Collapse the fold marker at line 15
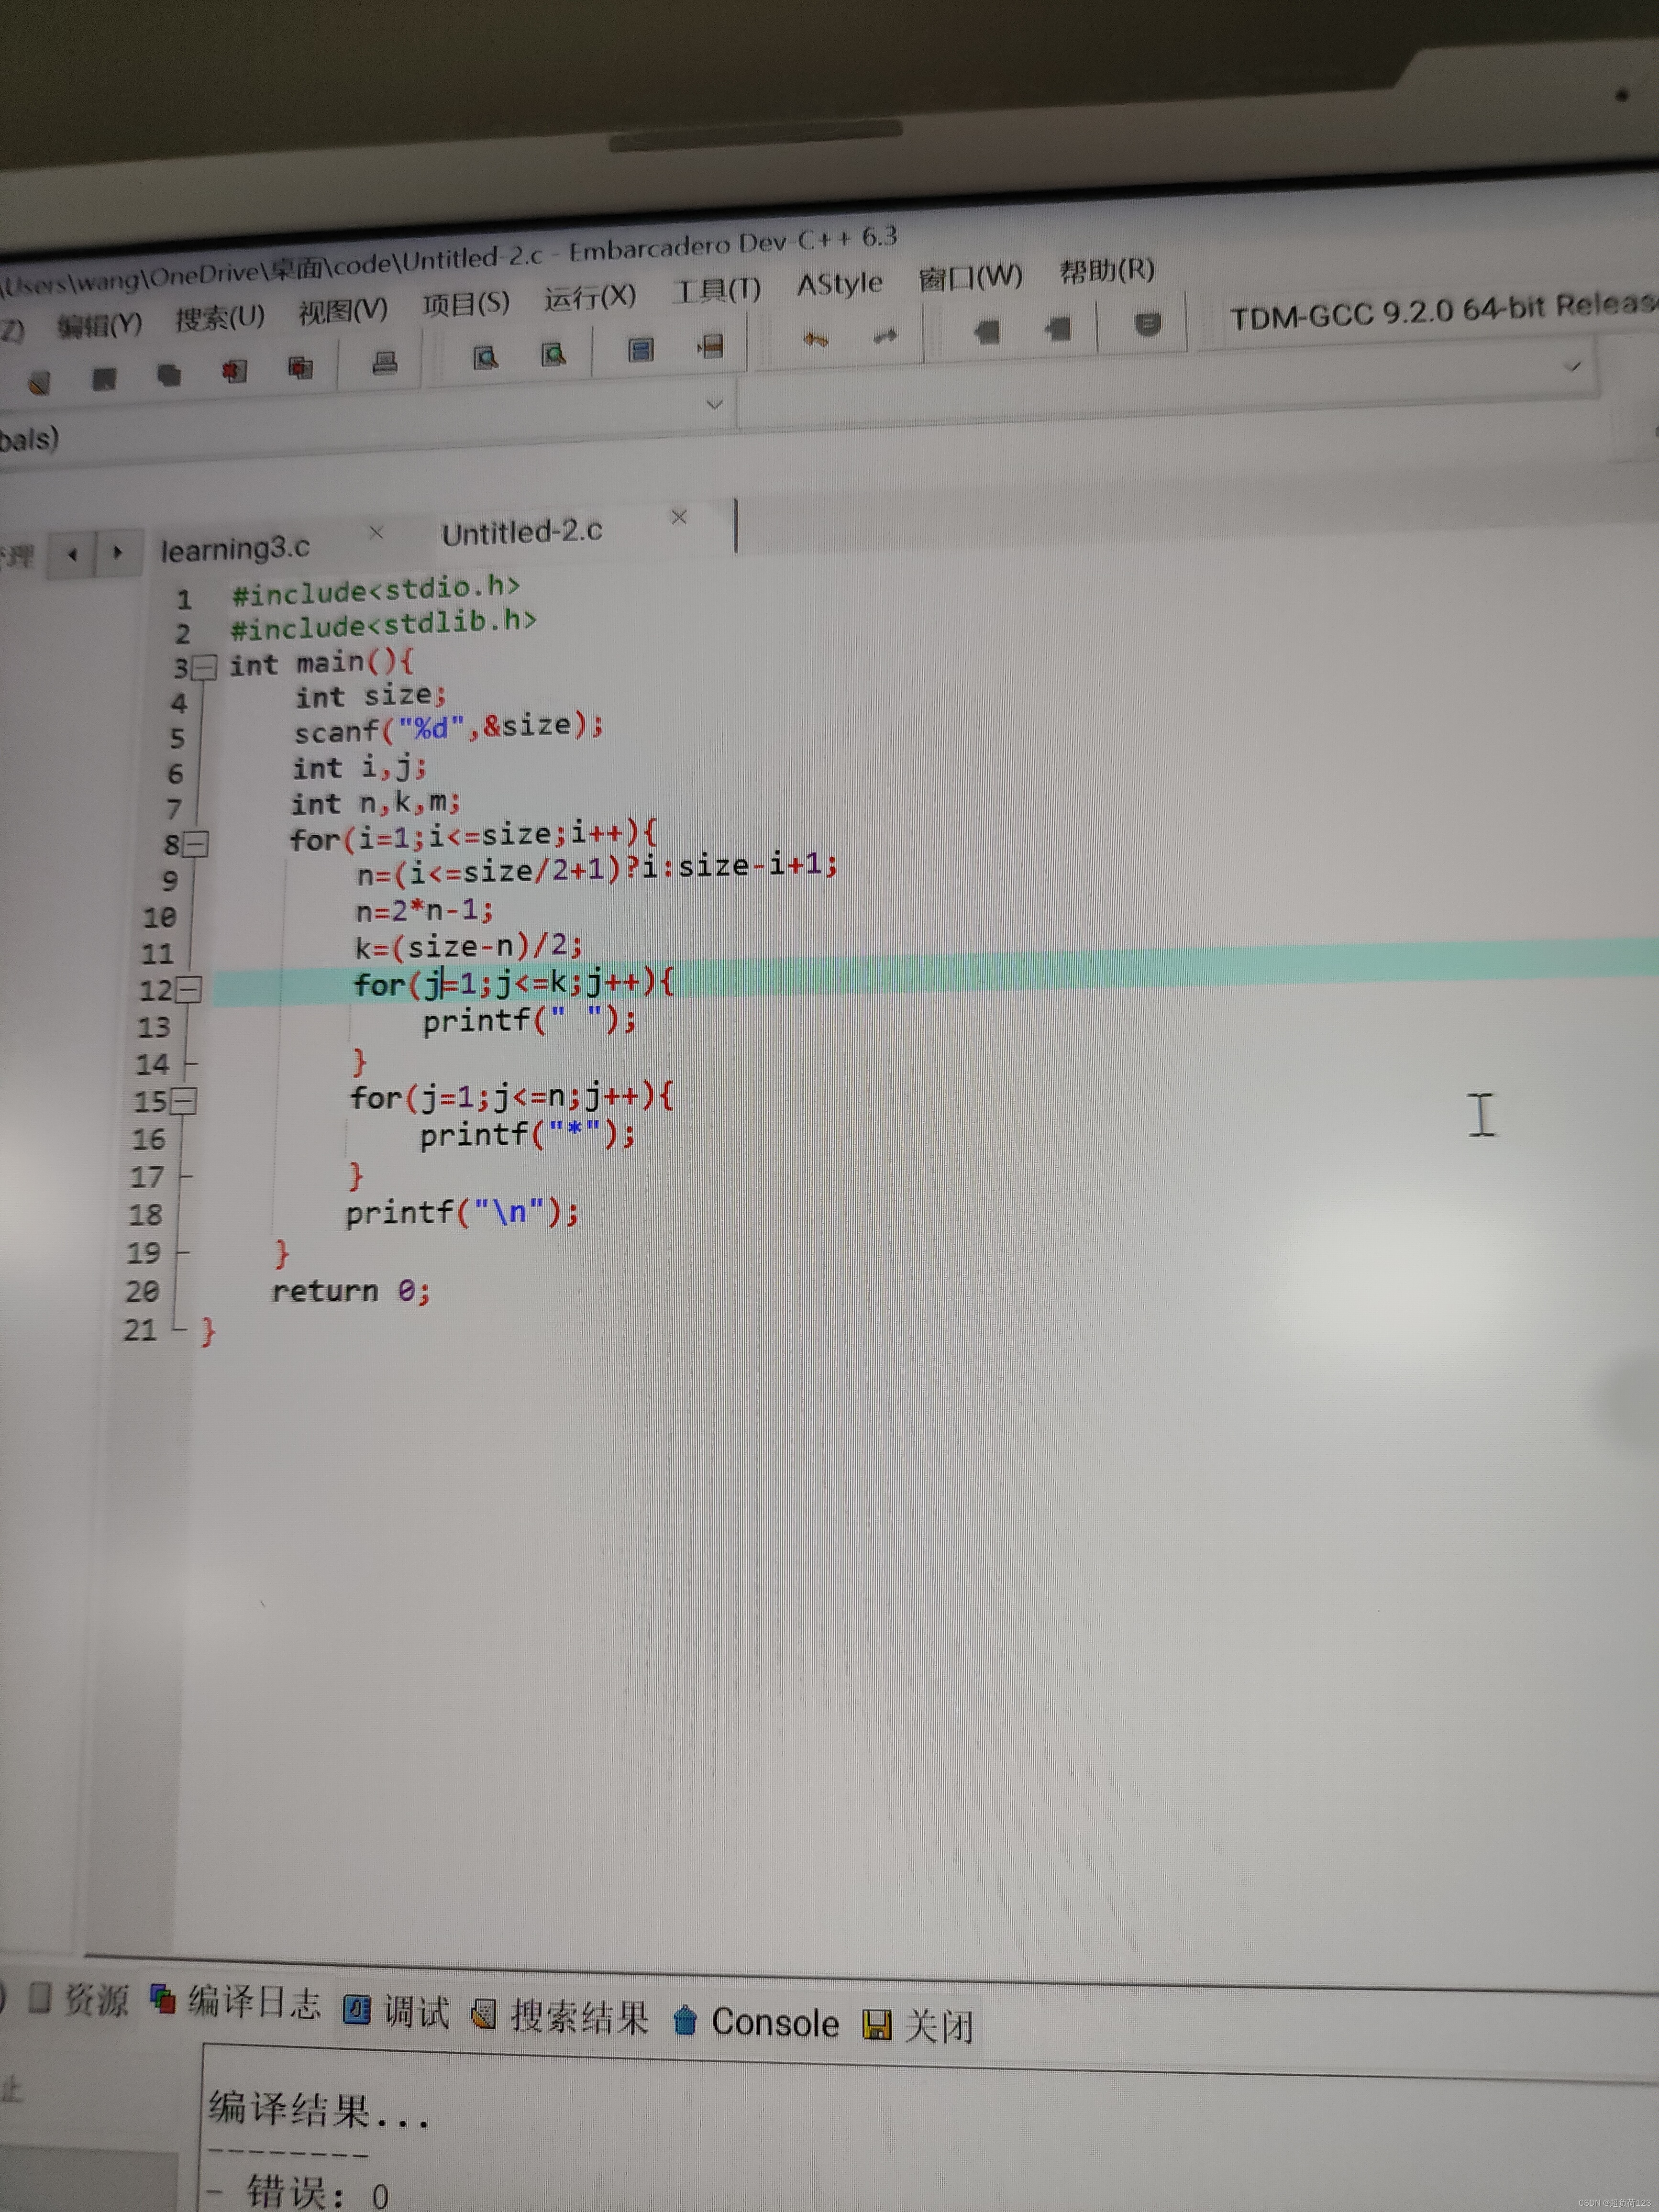 click(x=184, y=1101)
